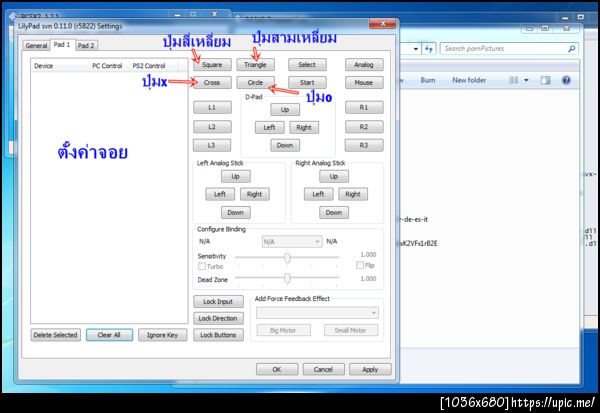This screenshot has width=600, height=413.
Task: Confirm settings with OK button
Action: (277, 370)
